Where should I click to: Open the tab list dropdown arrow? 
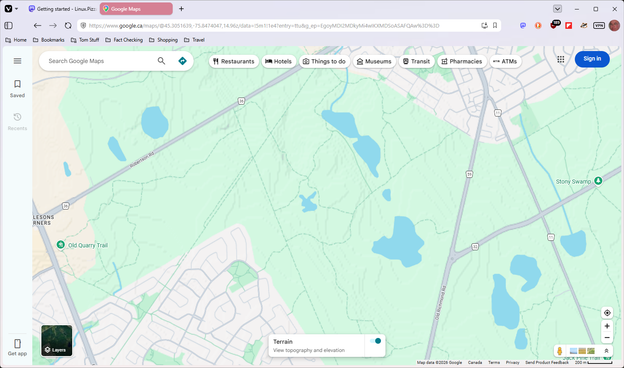tap(557, 9)
